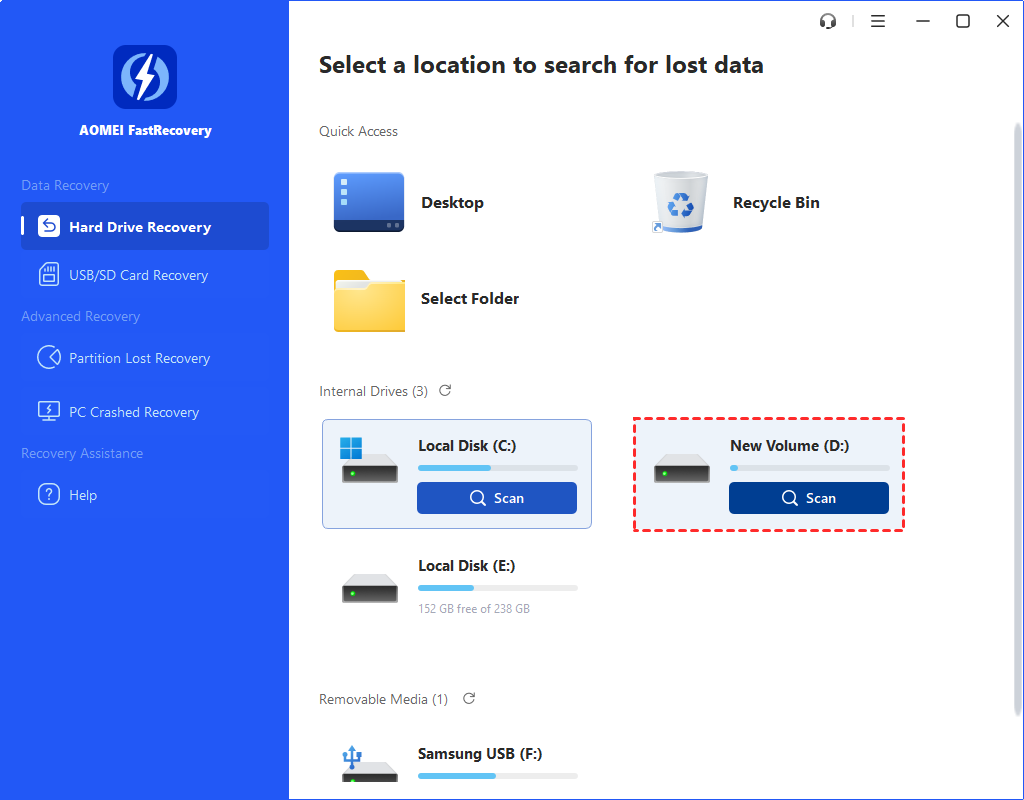Click the AOMEI FastRecovery lightning logo
This screenshot has width=1024, height=800.
[x=145, y=77]
